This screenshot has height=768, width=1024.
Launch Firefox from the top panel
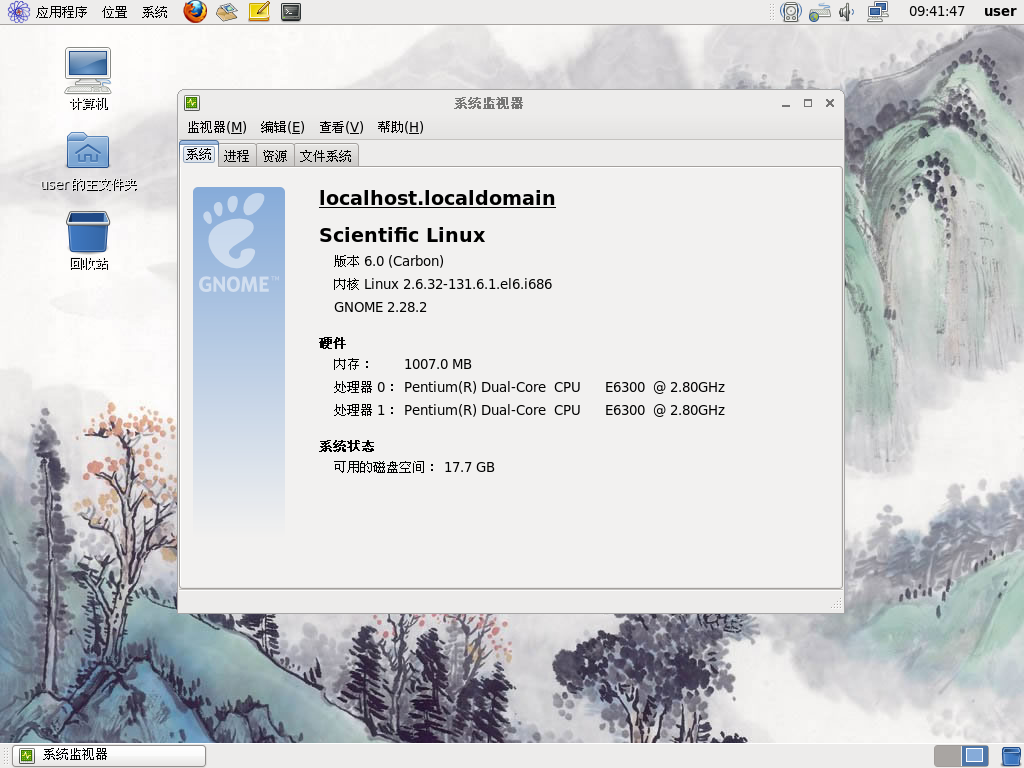[195, 11]
